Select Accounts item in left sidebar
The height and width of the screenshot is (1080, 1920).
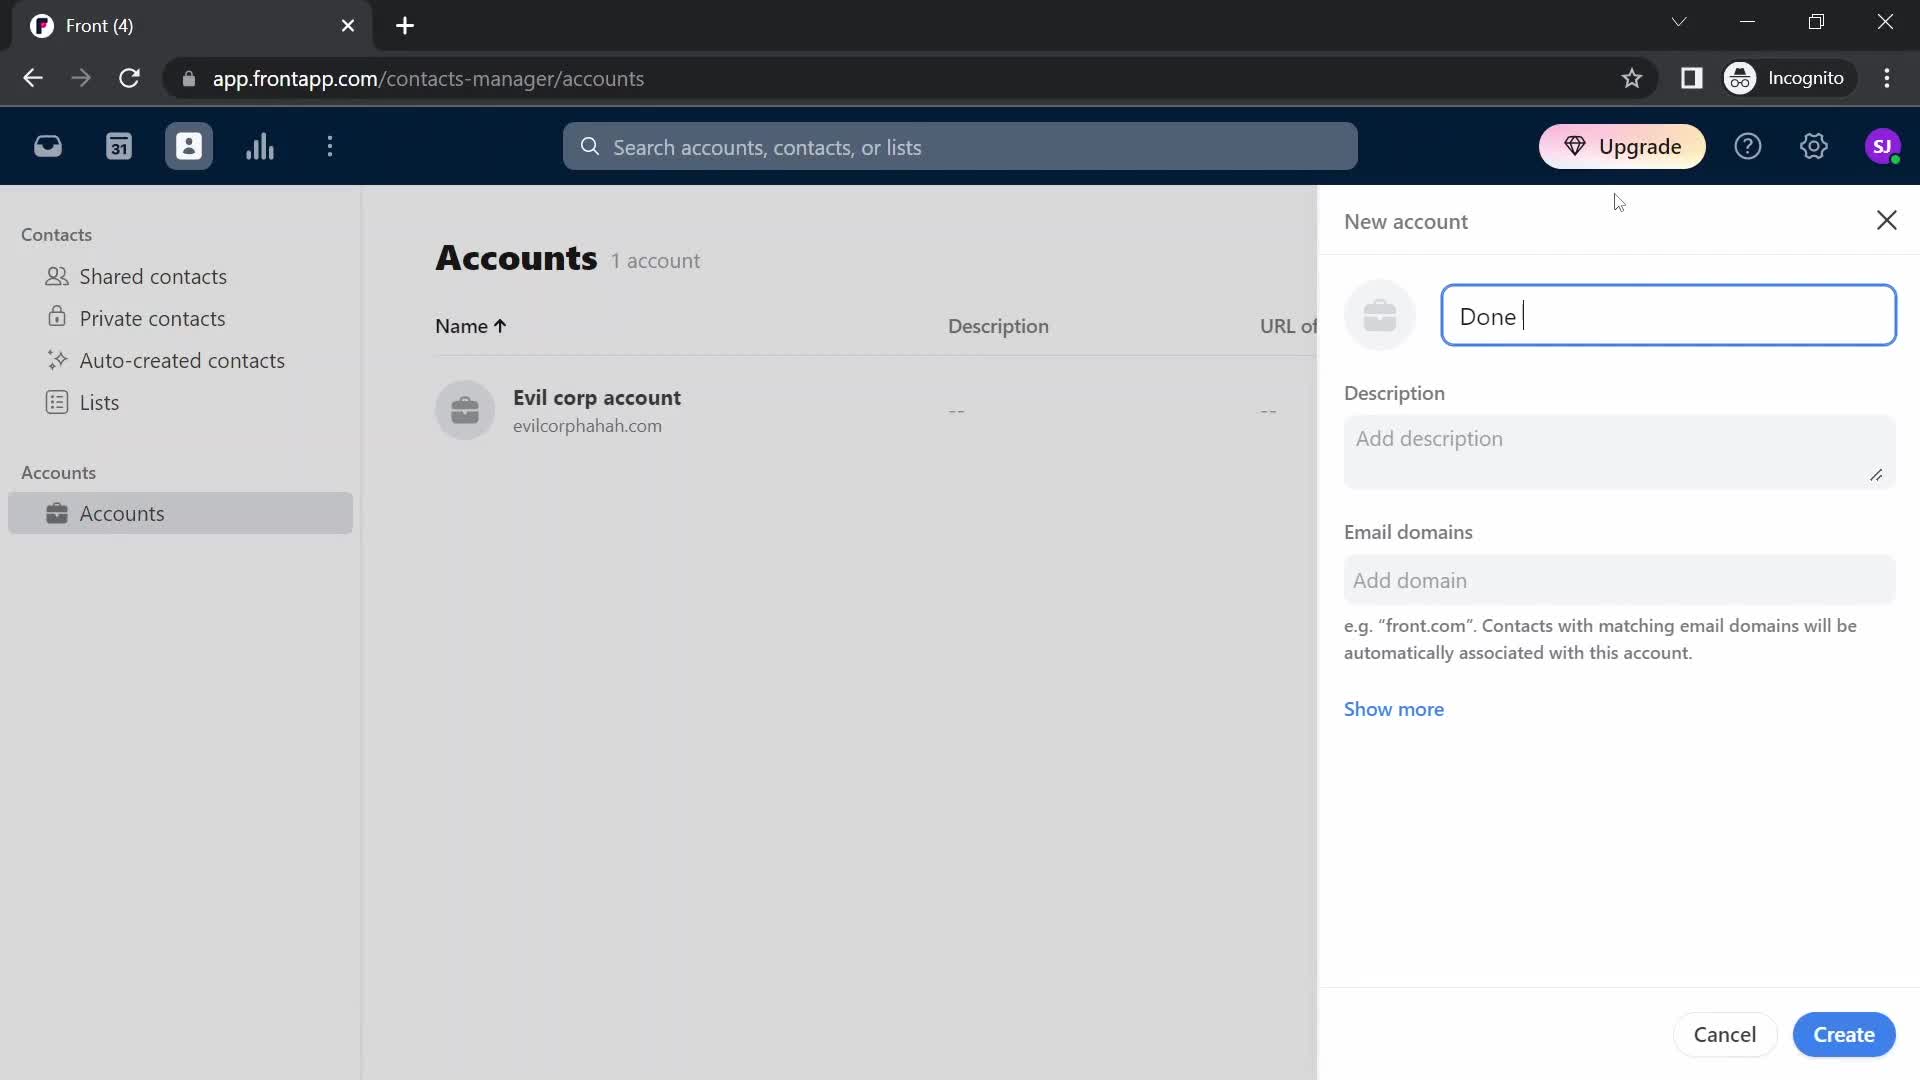[x=123, y=514]
